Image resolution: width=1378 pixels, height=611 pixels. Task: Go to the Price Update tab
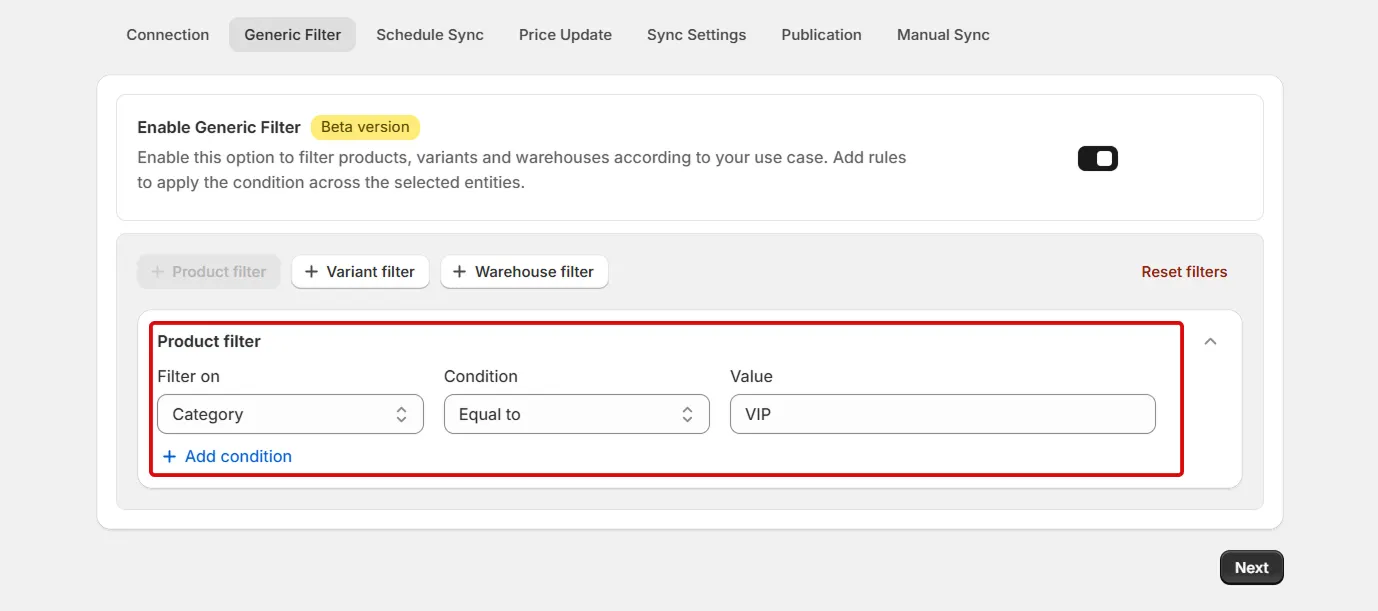[x=565, y=34]
